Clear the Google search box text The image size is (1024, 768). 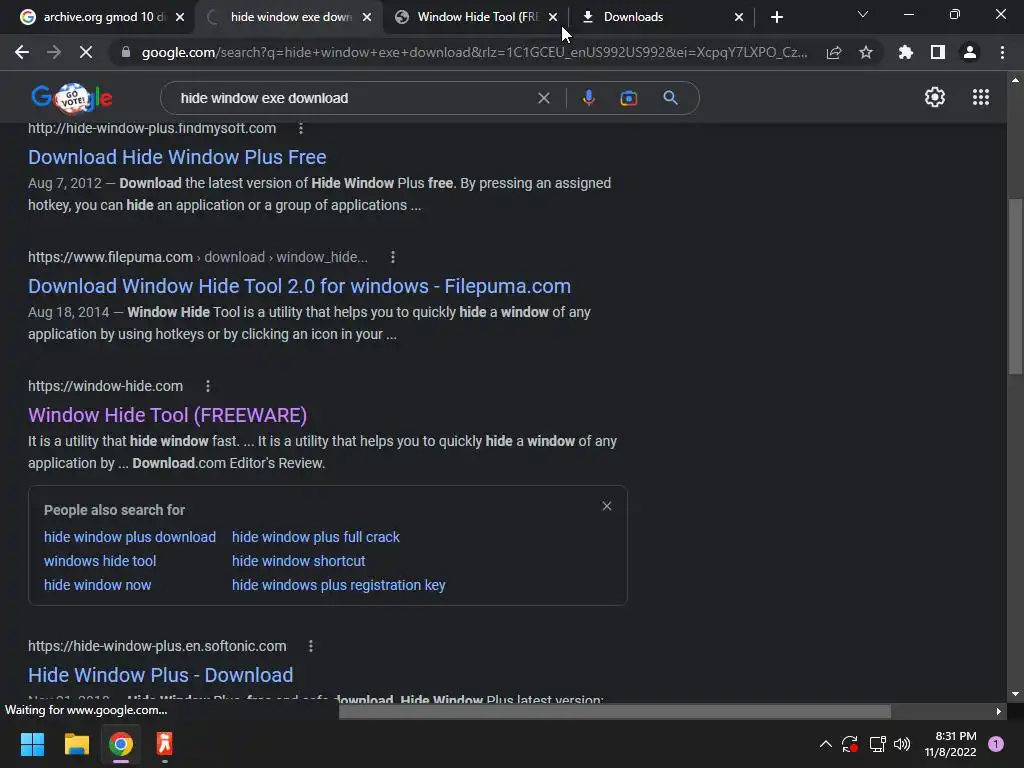click(x=543, y=98)
